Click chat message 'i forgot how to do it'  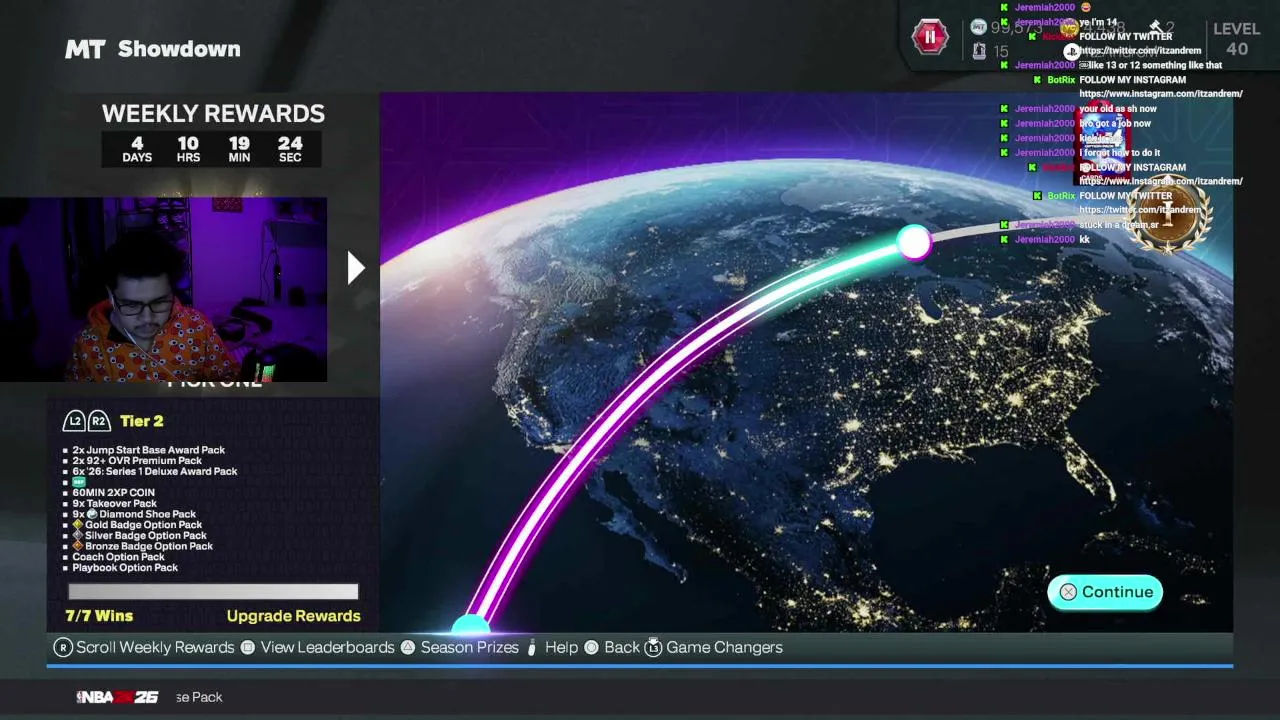1120,153
